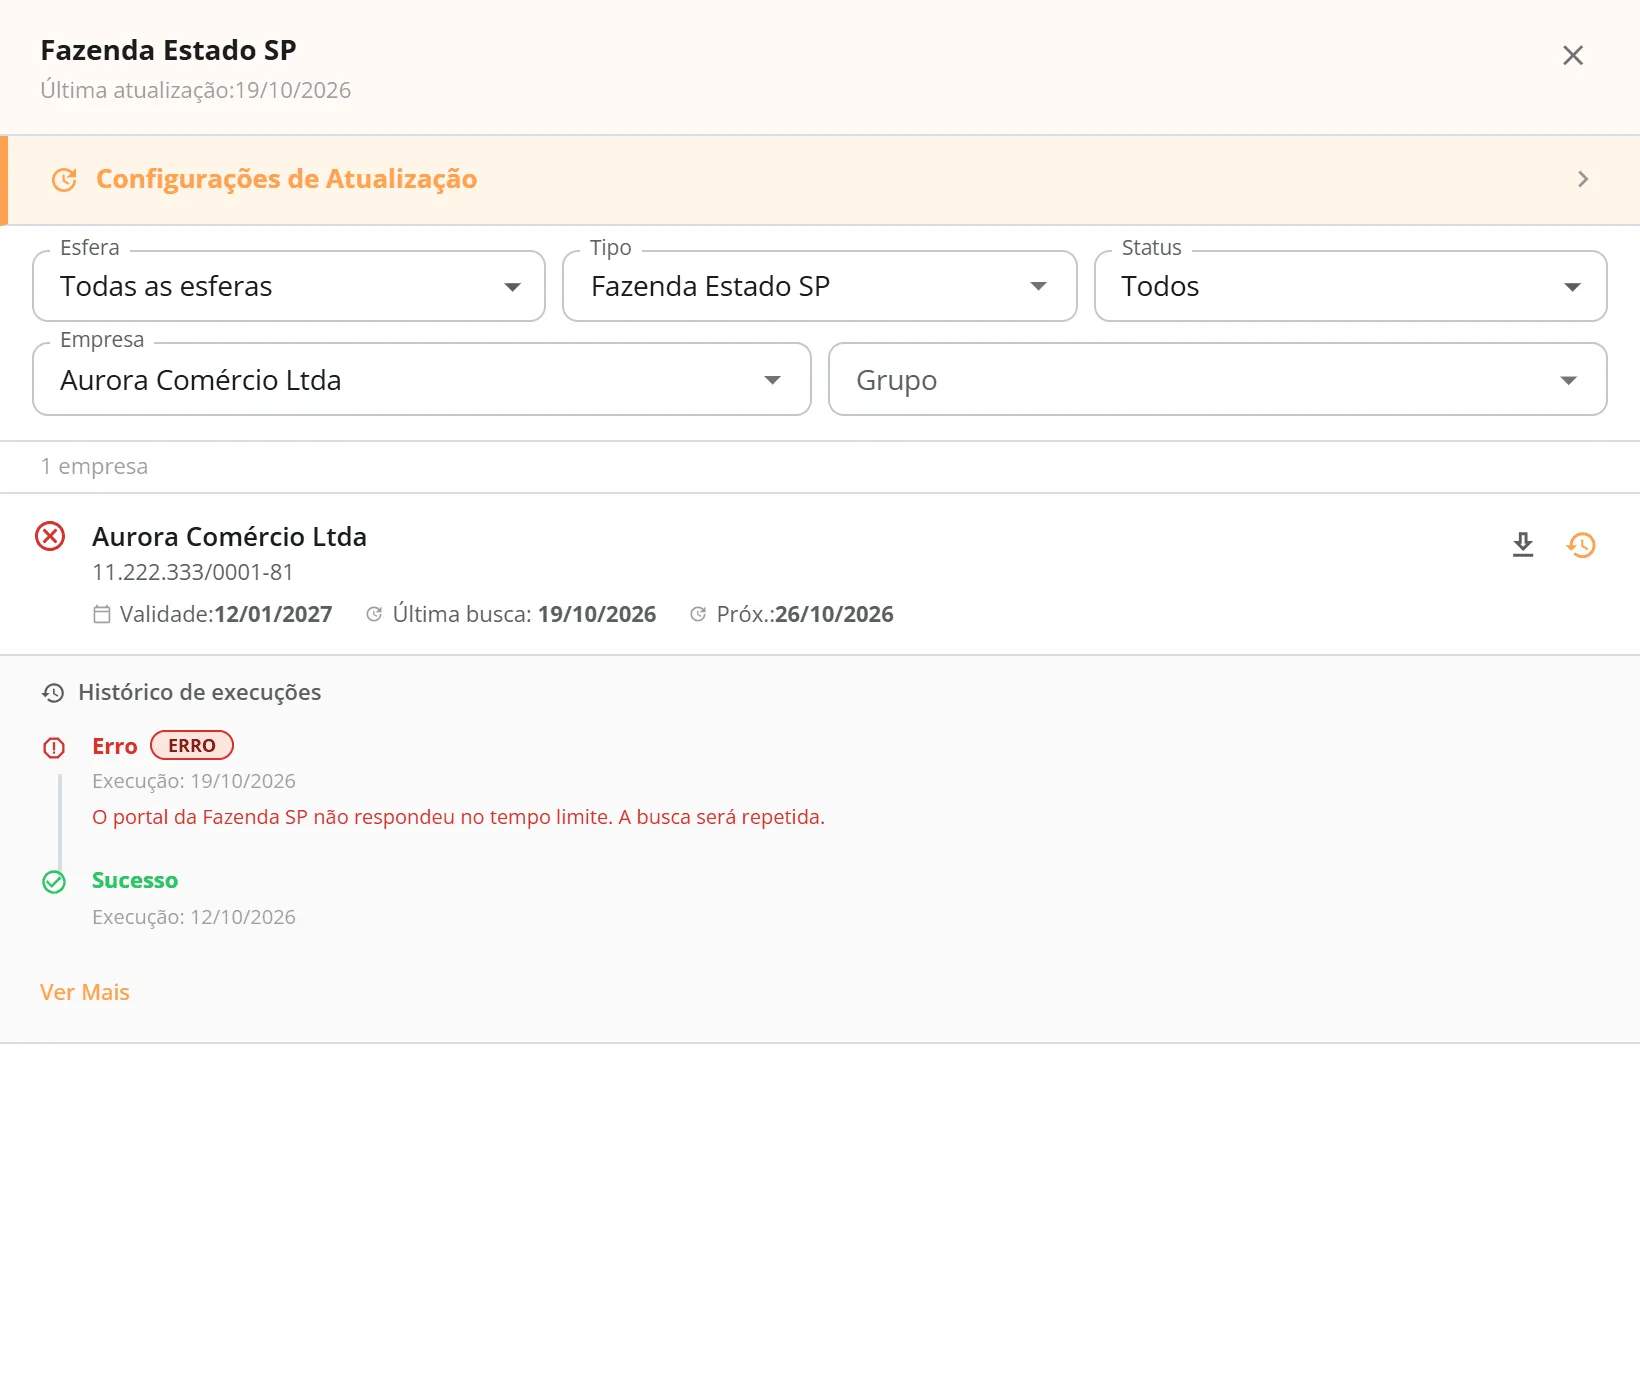Click the Validade date 12/01/2027
1640x1380 pixels.
tap(273, 614)
